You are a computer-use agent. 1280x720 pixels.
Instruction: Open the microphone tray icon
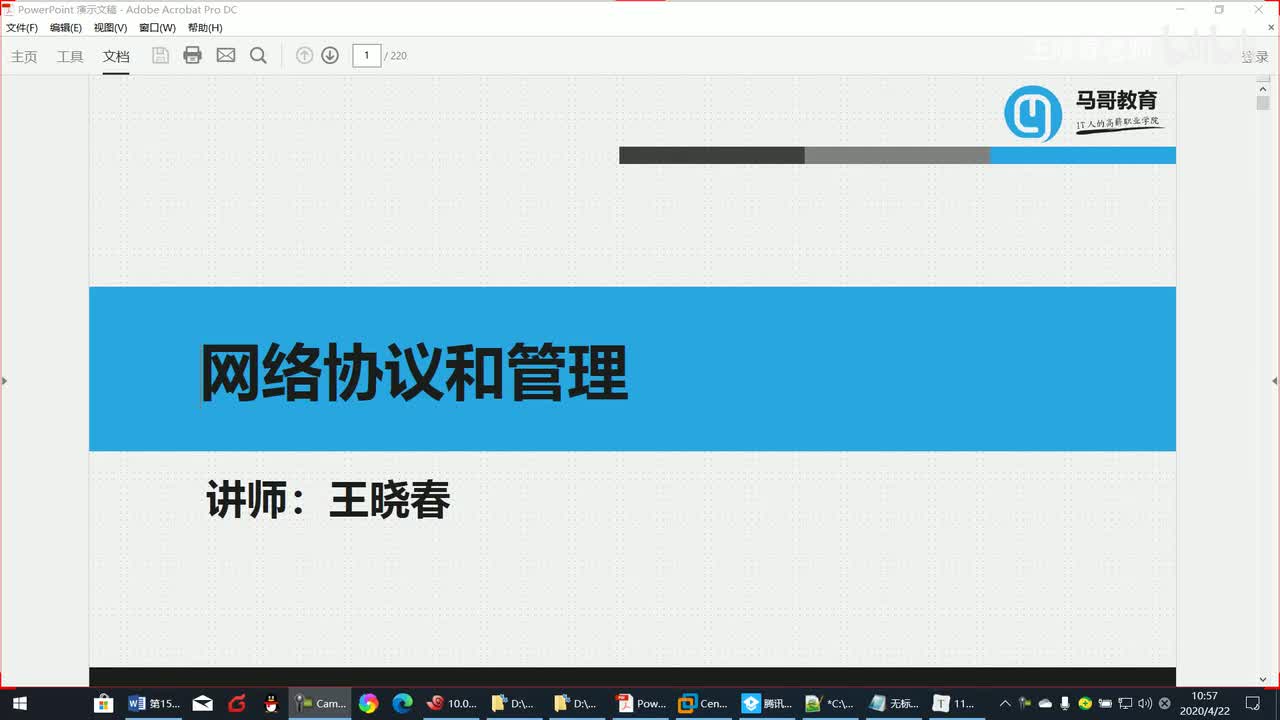click(1065, 703)
